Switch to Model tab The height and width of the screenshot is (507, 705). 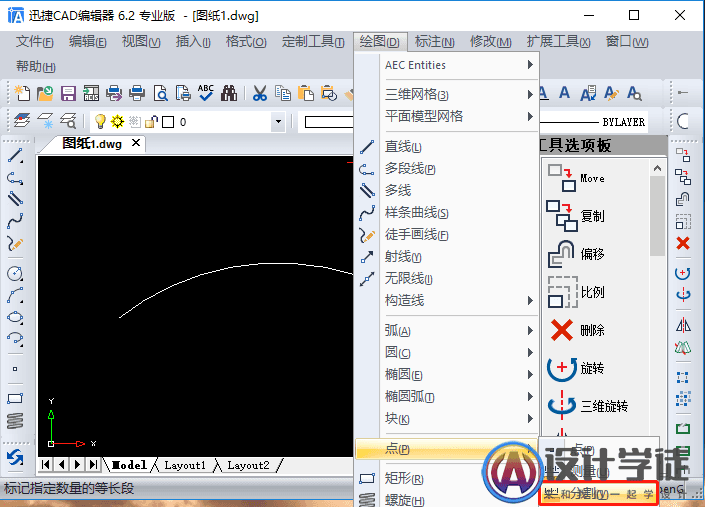[x=129, y=465]
